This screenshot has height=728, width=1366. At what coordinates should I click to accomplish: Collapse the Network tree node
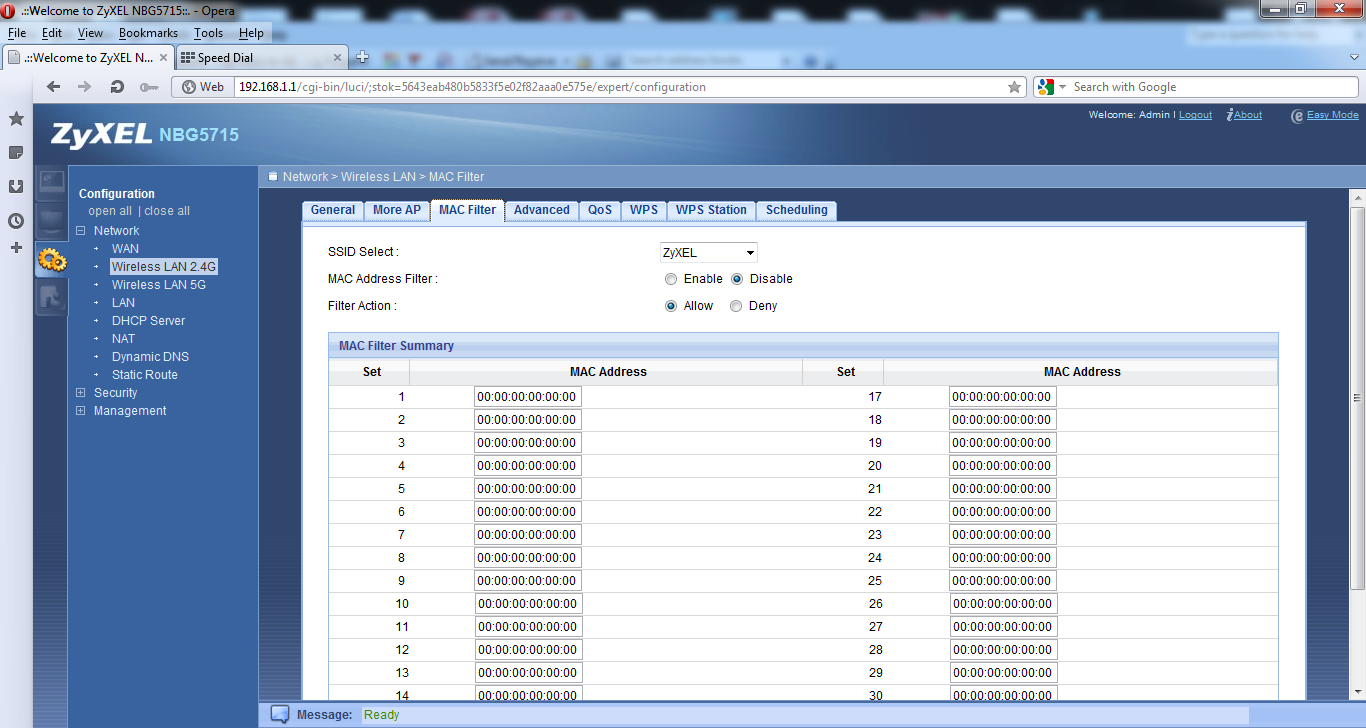81,231
